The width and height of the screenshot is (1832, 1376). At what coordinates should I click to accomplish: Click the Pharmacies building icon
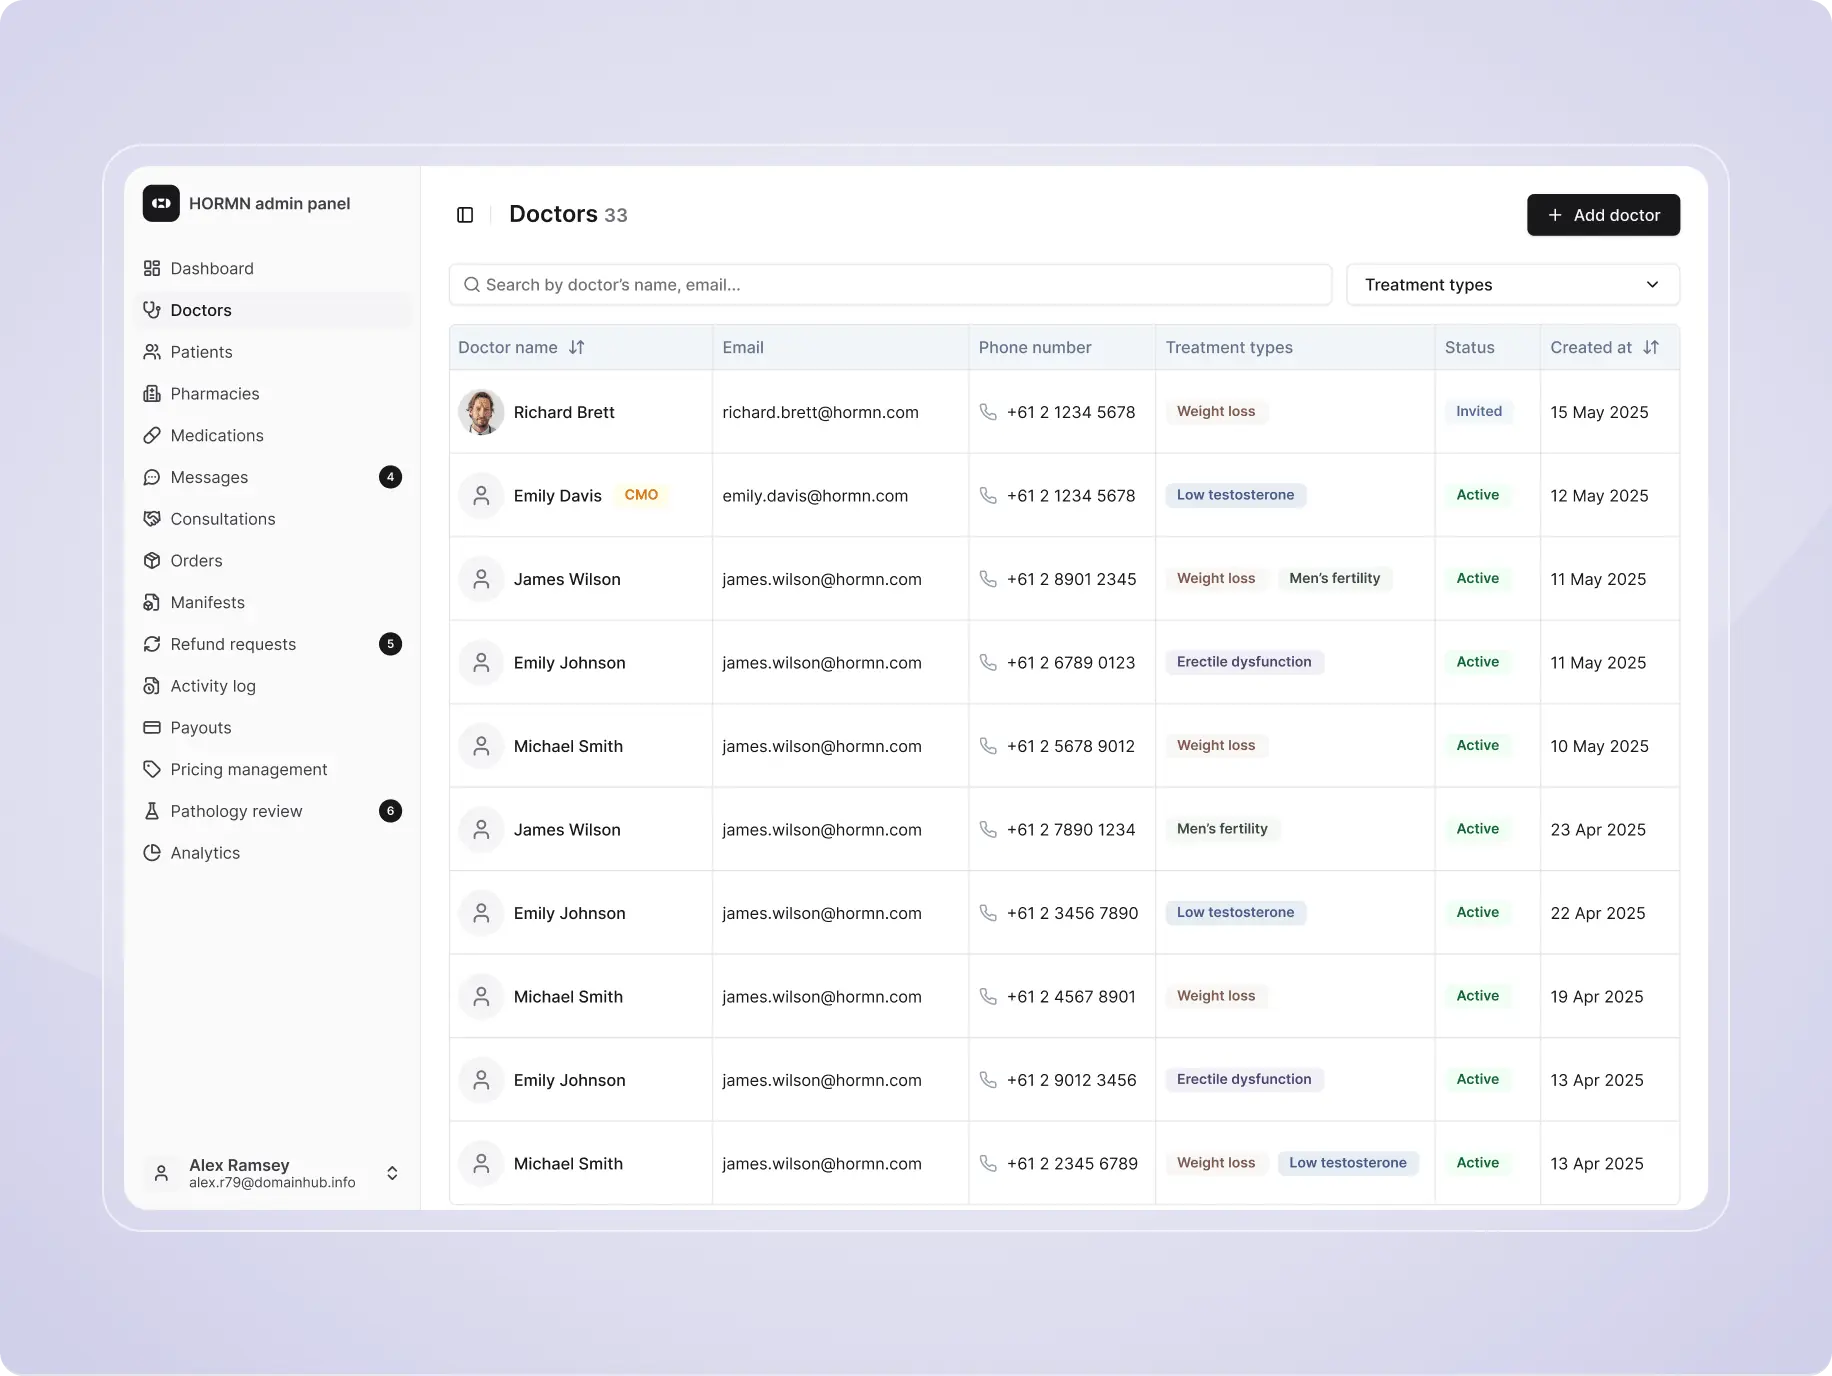tap(152, 394)
